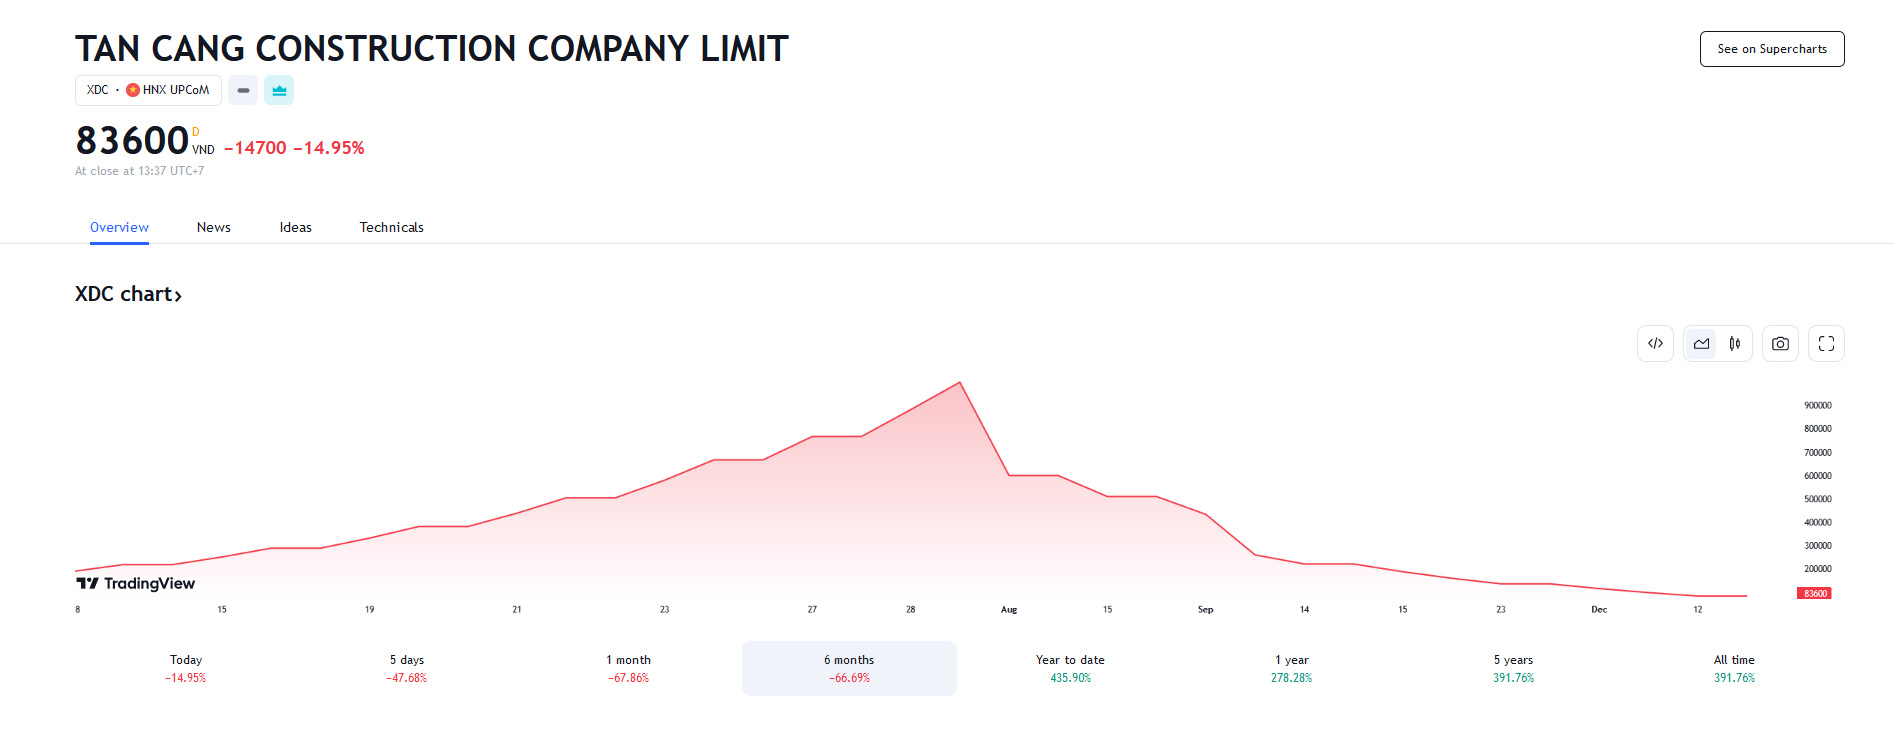1894x738 pixels.
Task: Select the 5 days range
Action: click(407, 668)
